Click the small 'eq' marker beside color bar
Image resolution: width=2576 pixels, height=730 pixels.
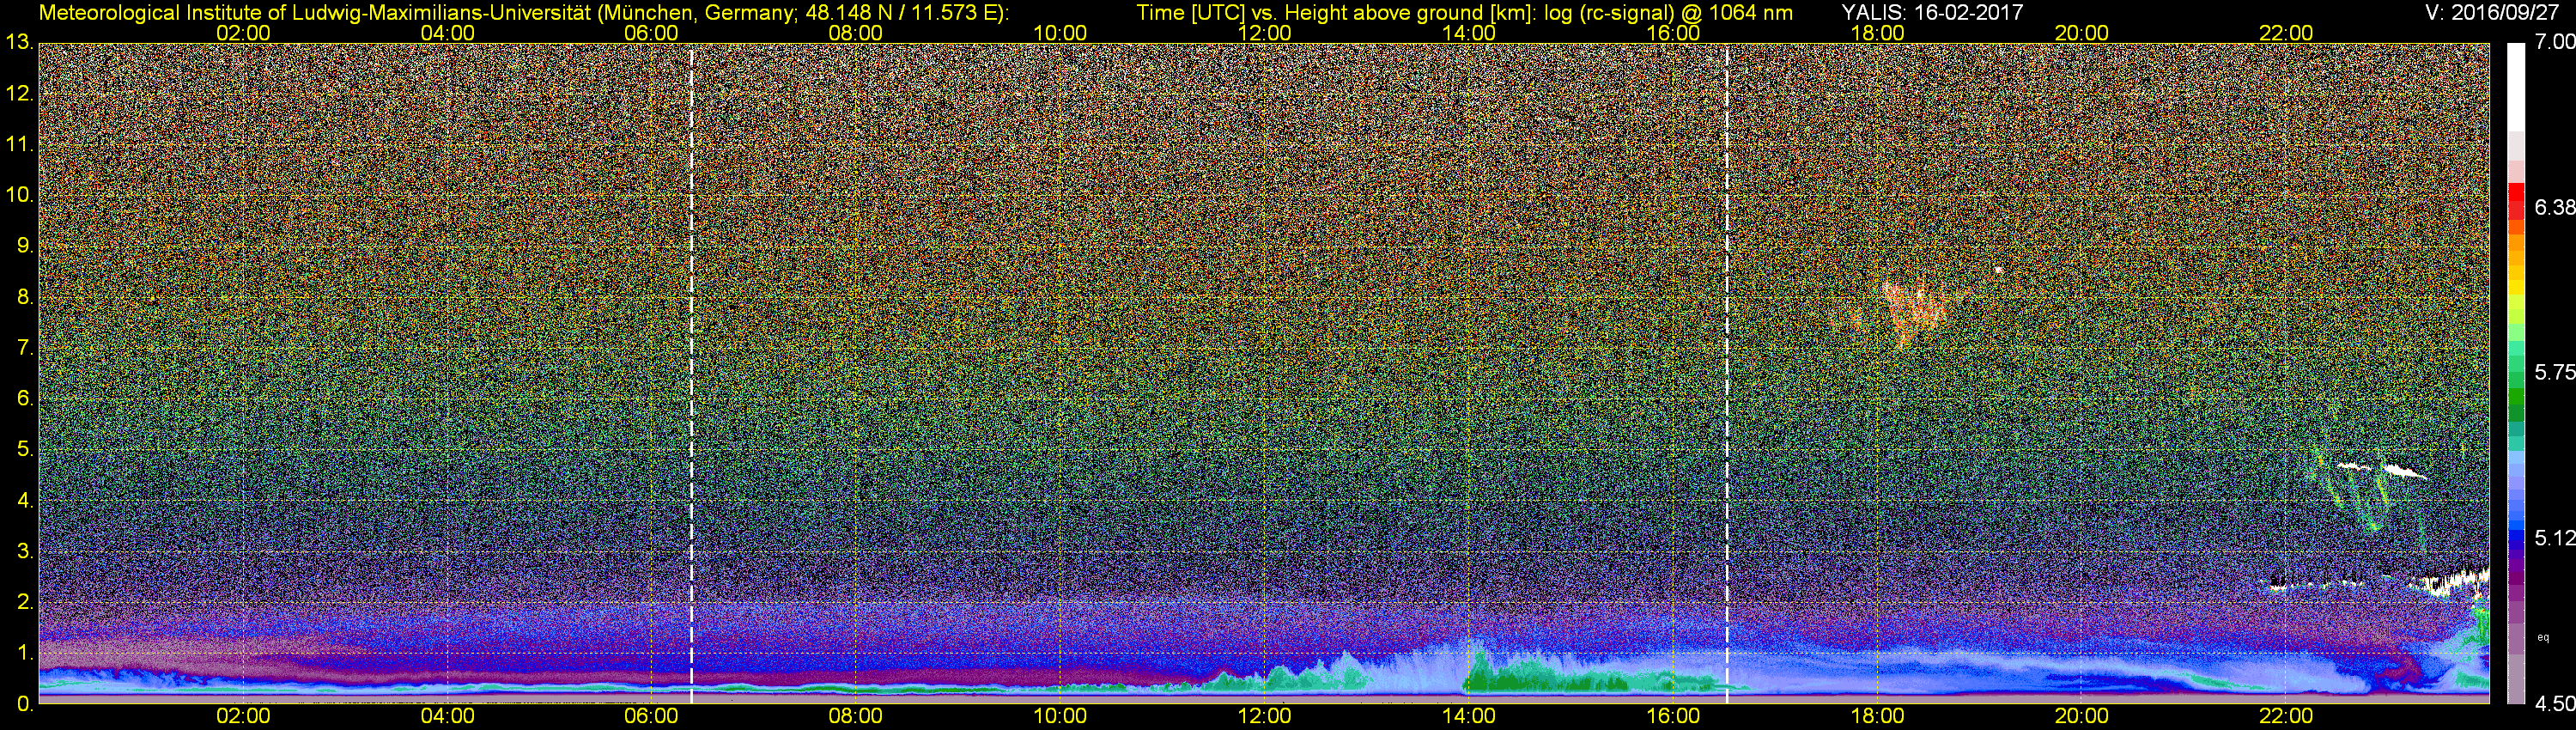coord(2543,637)
